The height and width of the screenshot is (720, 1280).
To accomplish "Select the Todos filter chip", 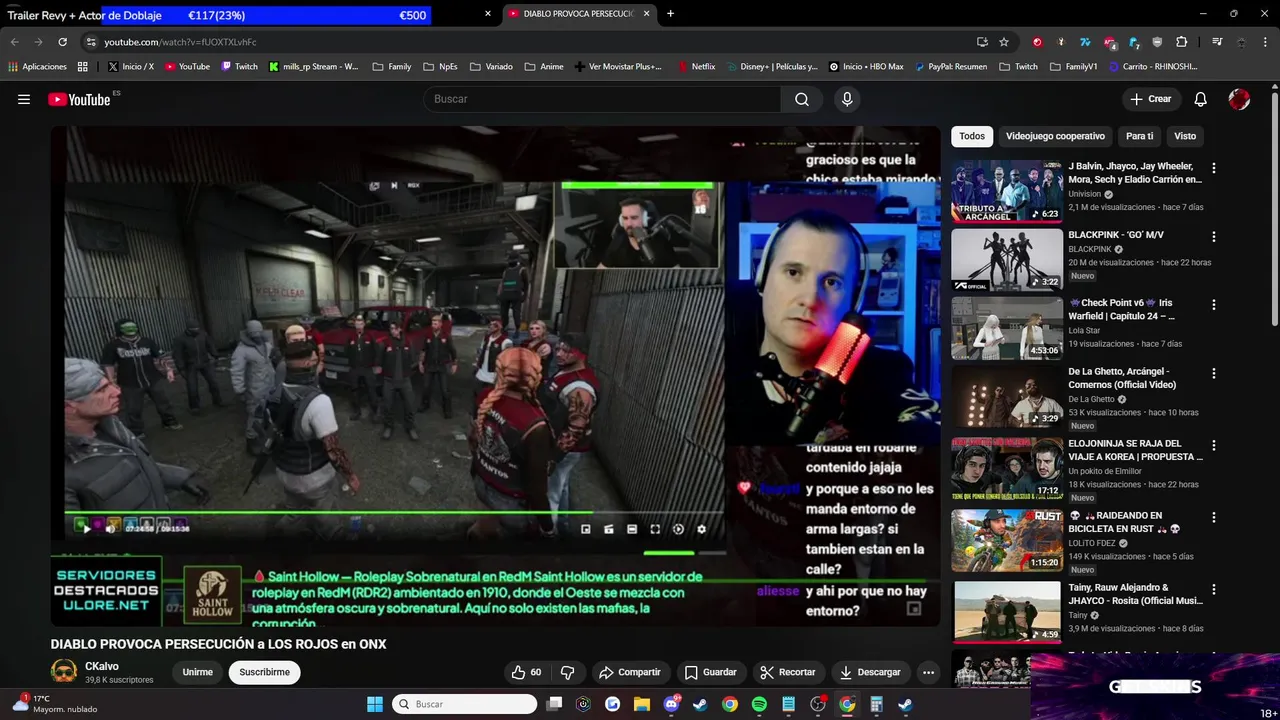I will [x=972, y=136].
